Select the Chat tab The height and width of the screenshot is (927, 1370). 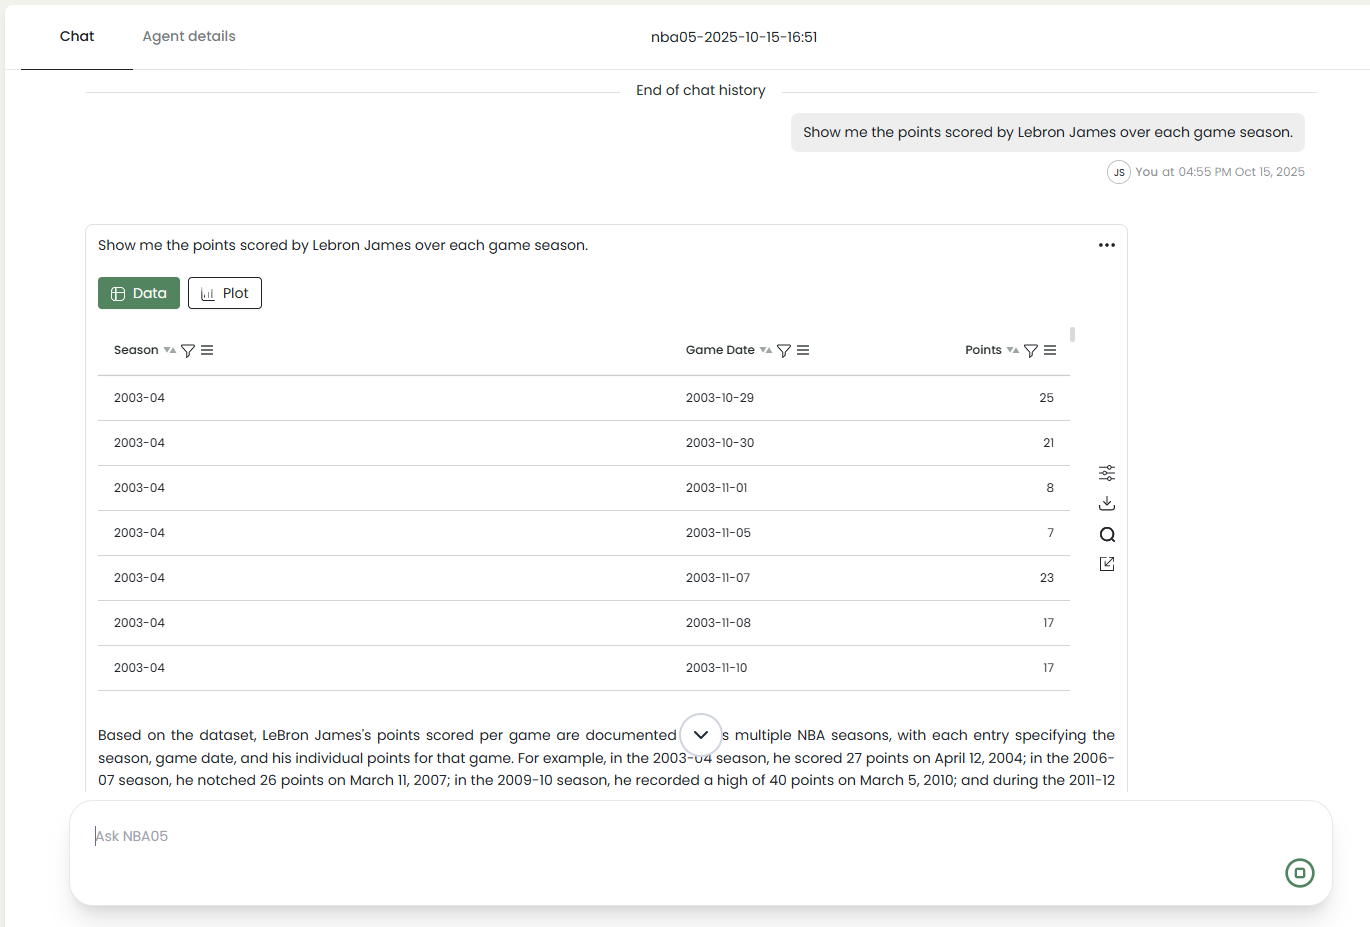pyautogui.click(x=77, y=36)
